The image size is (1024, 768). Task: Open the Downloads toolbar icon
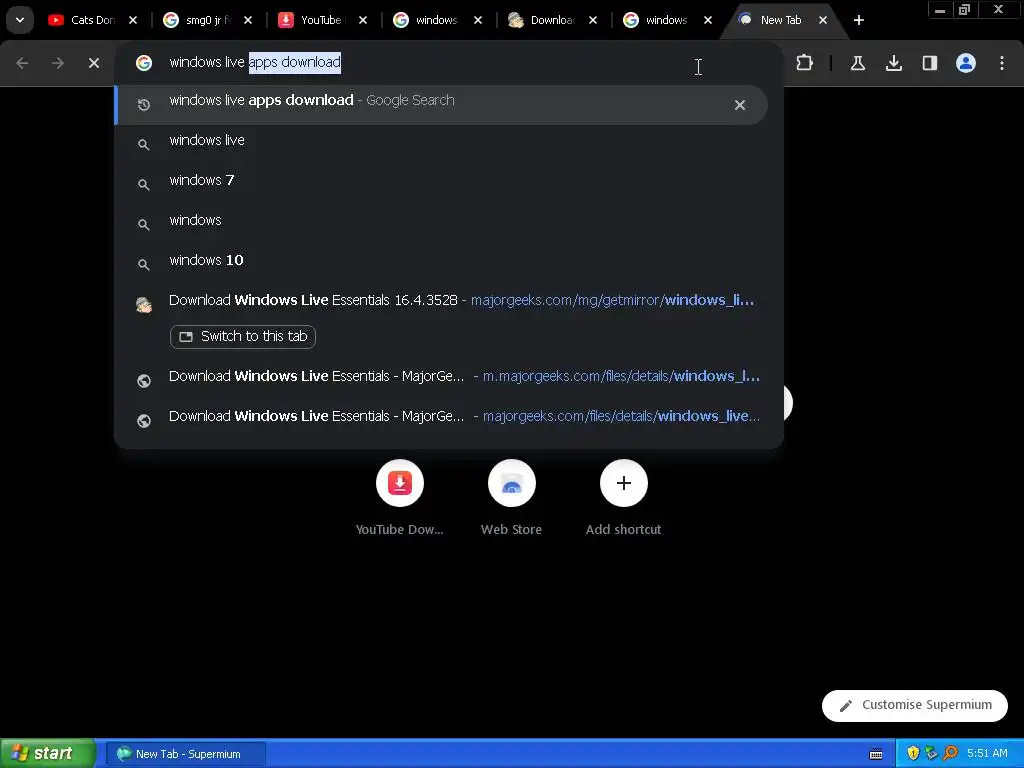click(x=893, y=63)
